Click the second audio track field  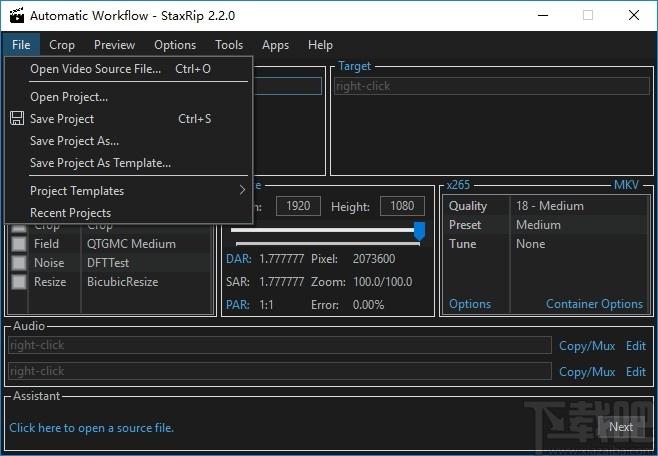click(280, 371)
